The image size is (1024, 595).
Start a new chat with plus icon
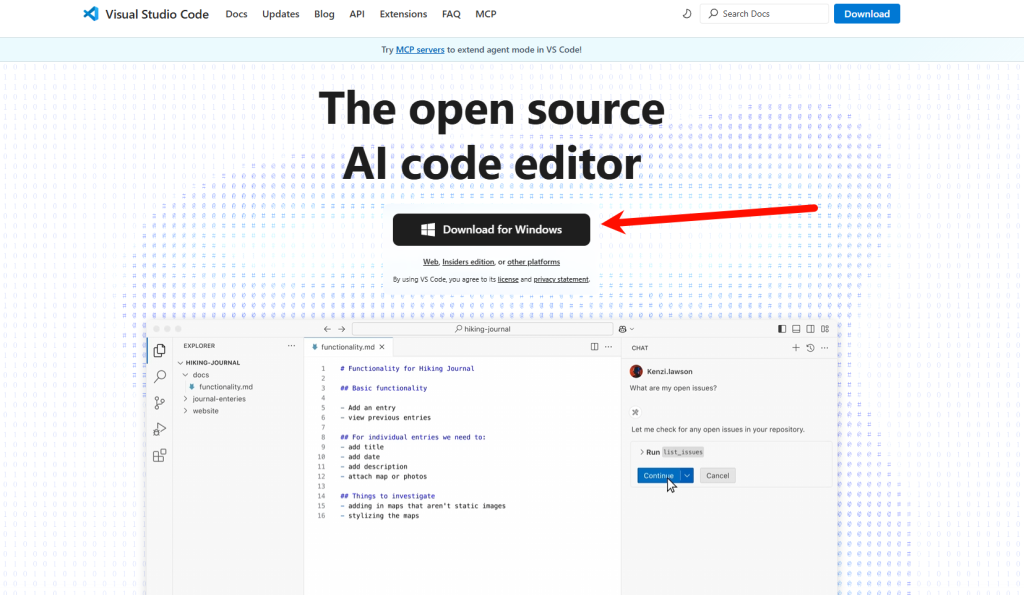click(x=795, y=348)
